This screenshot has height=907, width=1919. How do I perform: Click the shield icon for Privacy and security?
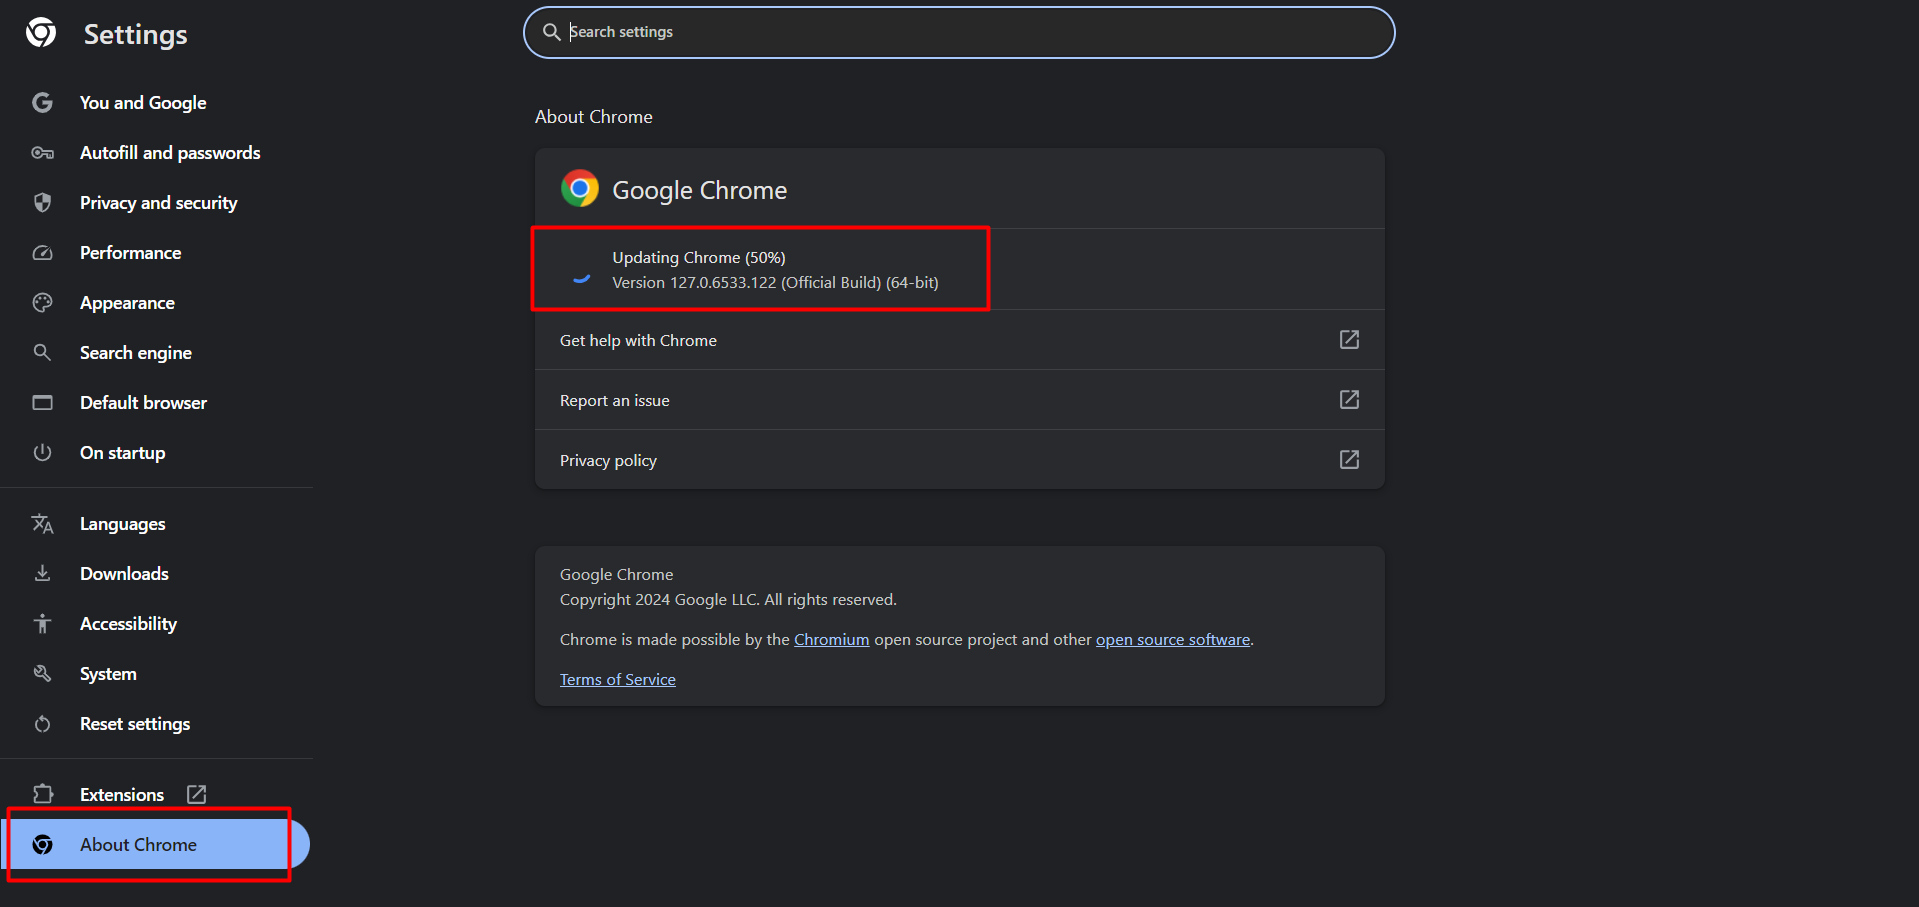[x=42, y=203]
